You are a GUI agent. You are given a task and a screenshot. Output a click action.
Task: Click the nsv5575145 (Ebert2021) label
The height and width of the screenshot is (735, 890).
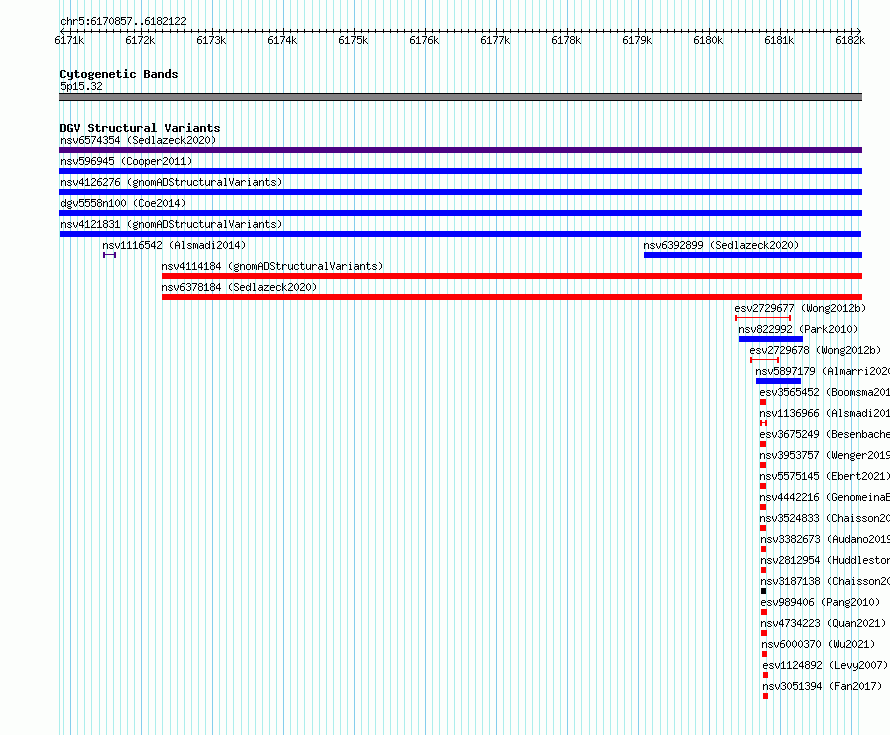point(824,476)
